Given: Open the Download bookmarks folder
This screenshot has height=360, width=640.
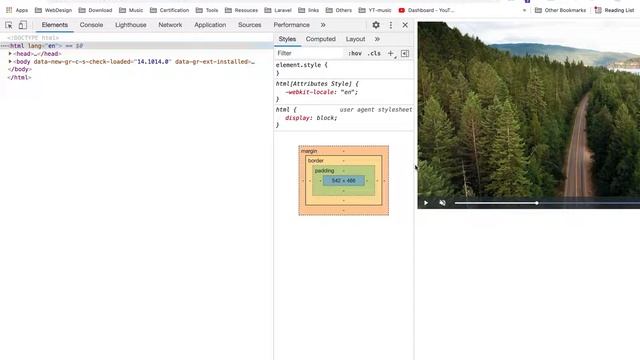Looking at the screenshot, I should [95, 10].
